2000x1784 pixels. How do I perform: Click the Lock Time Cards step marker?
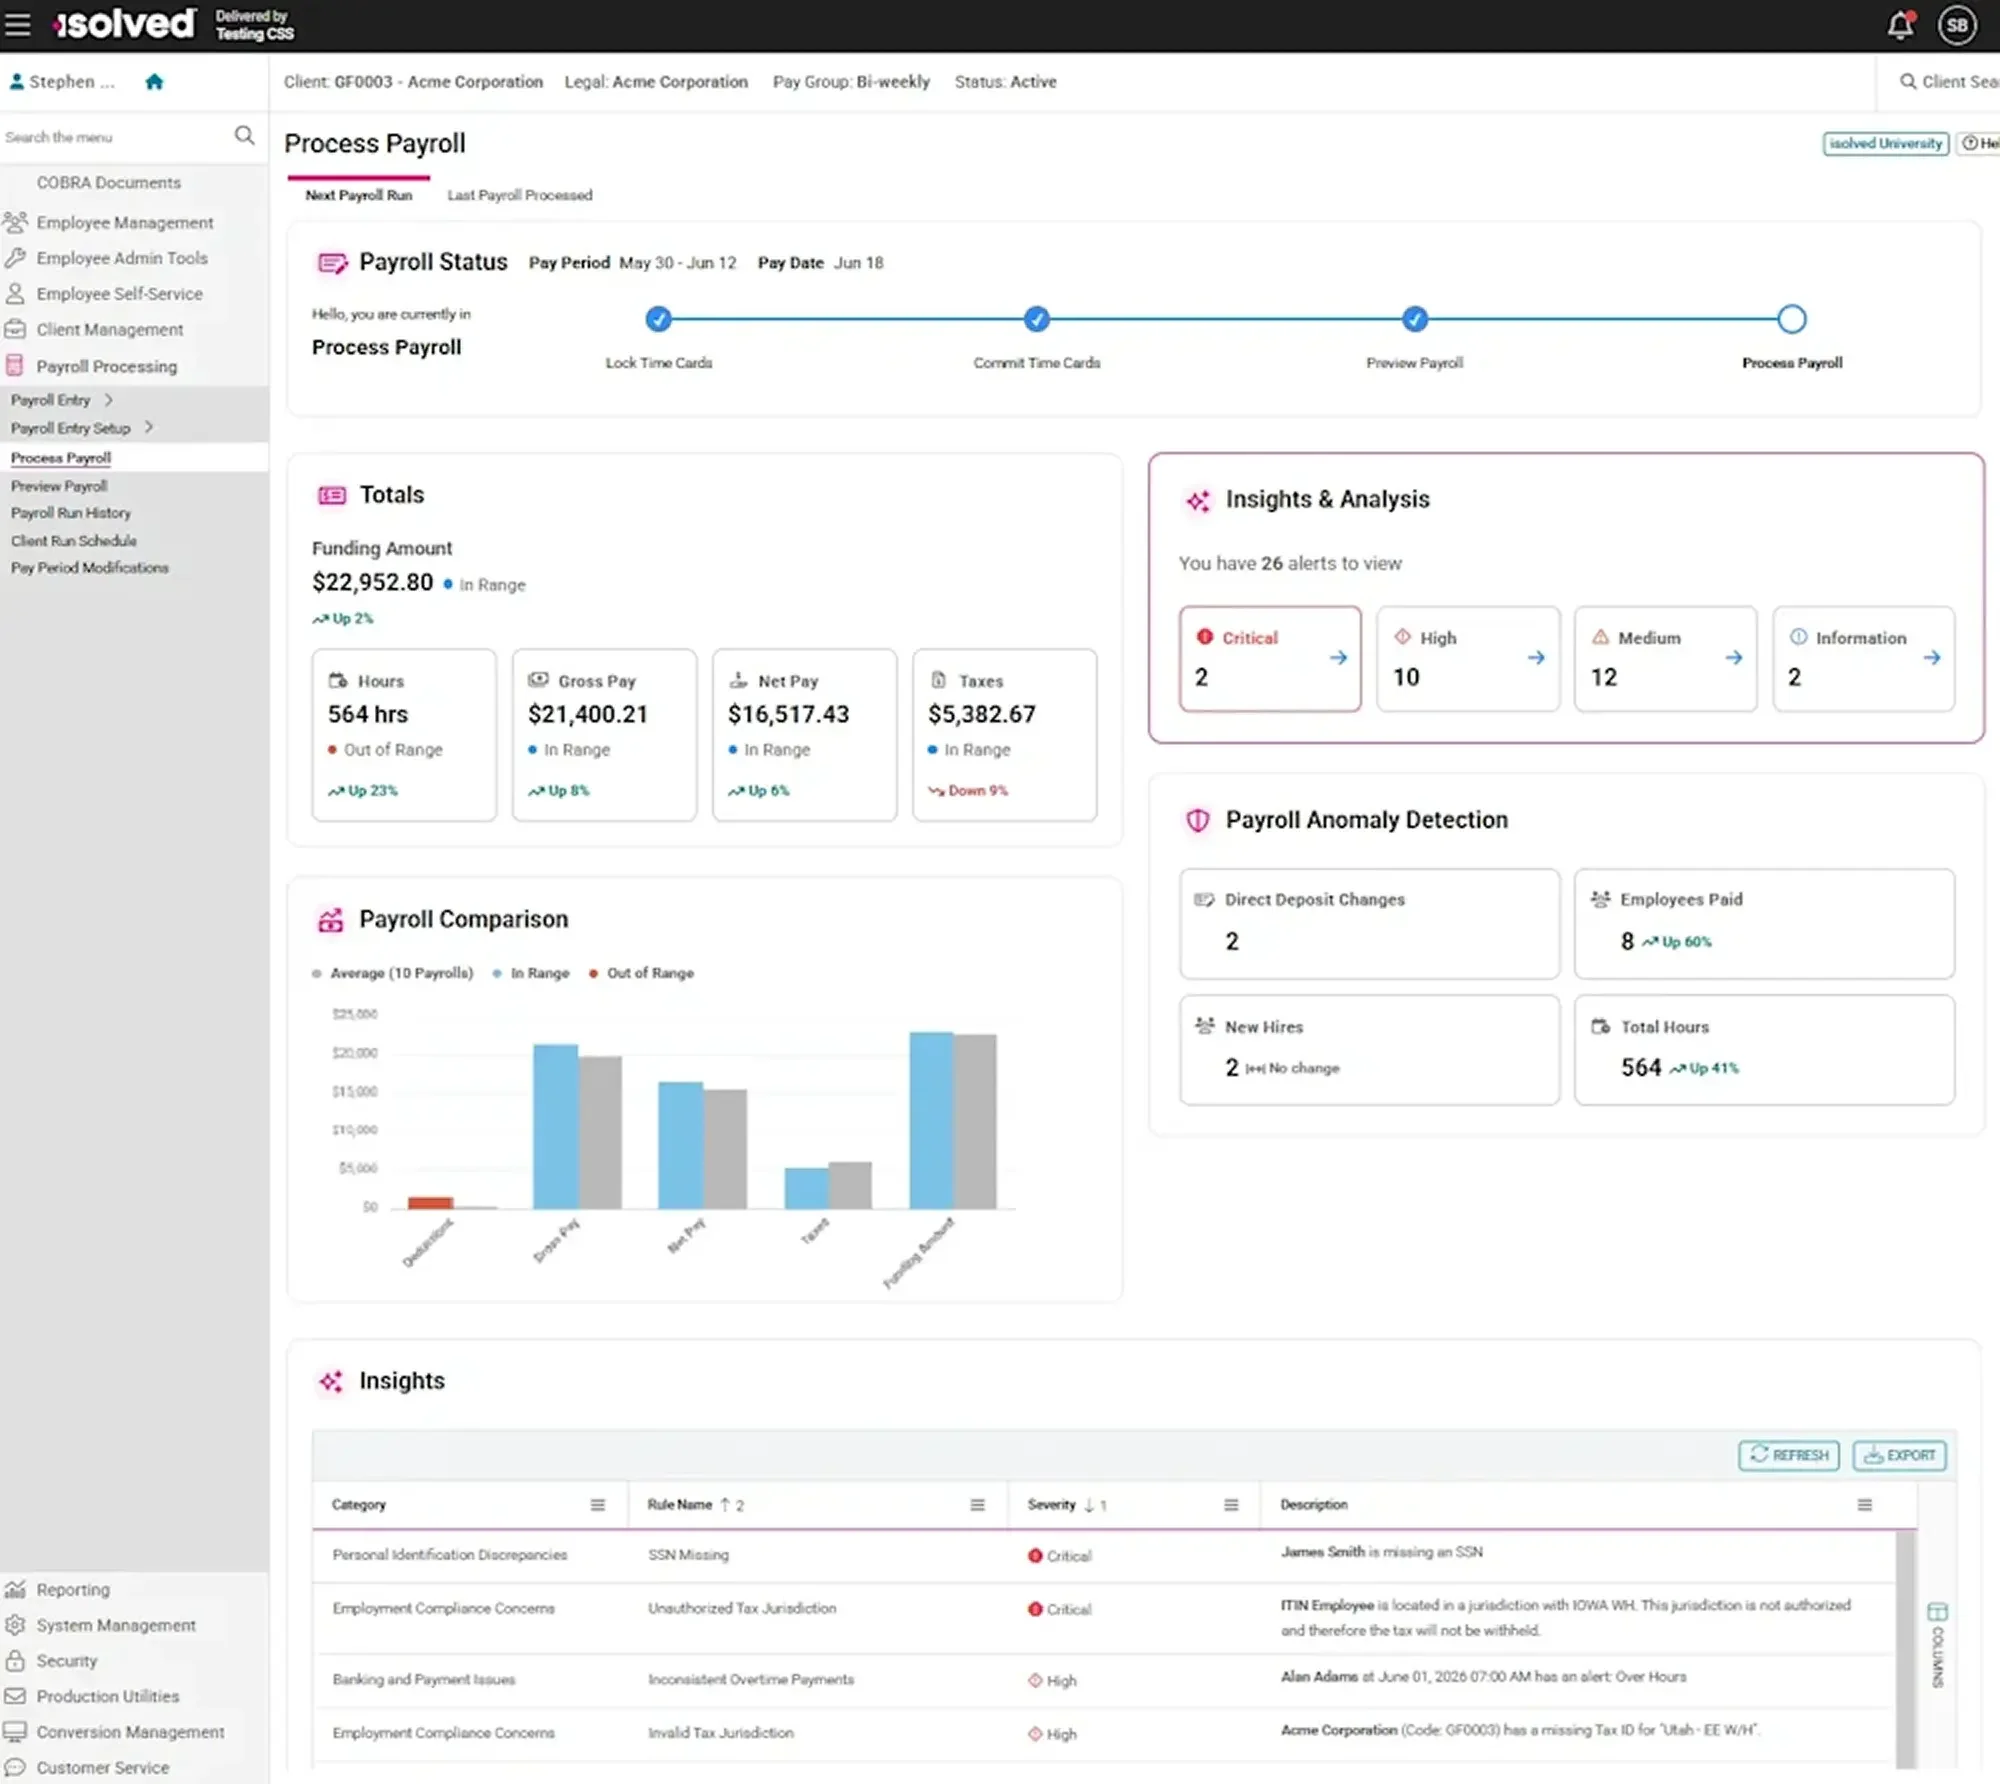coord(658,319)
